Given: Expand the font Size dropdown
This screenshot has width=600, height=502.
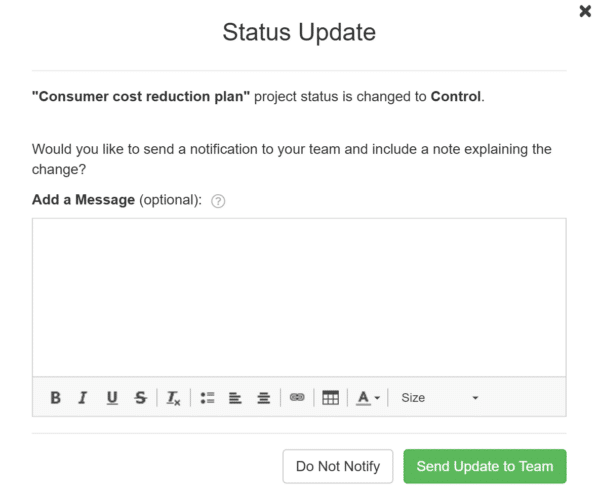Looking at the screenshot, I should click(440, 398).
